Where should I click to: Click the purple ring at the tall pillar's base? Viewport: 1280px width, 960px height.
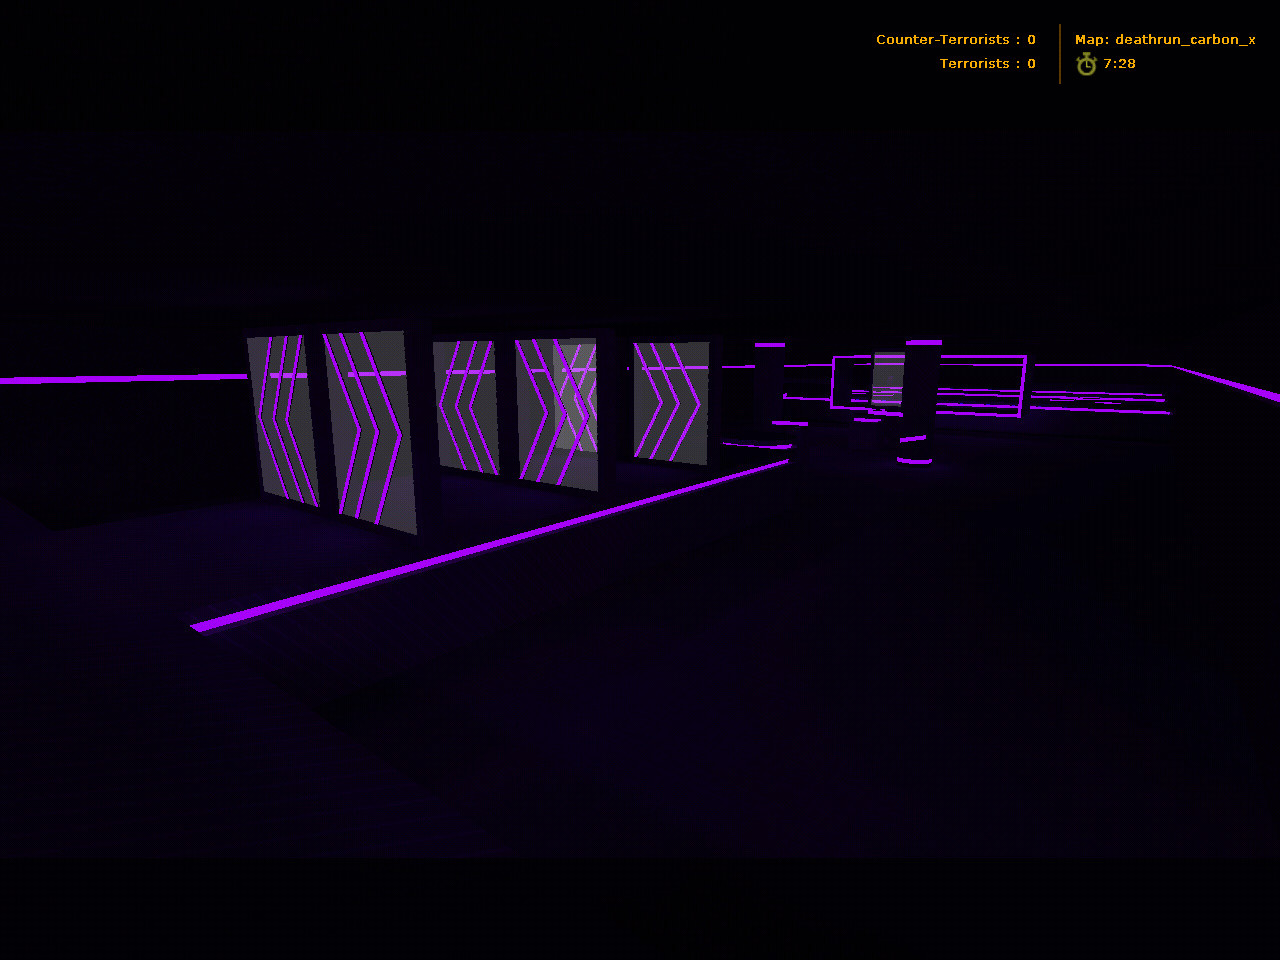click(914, 460)
